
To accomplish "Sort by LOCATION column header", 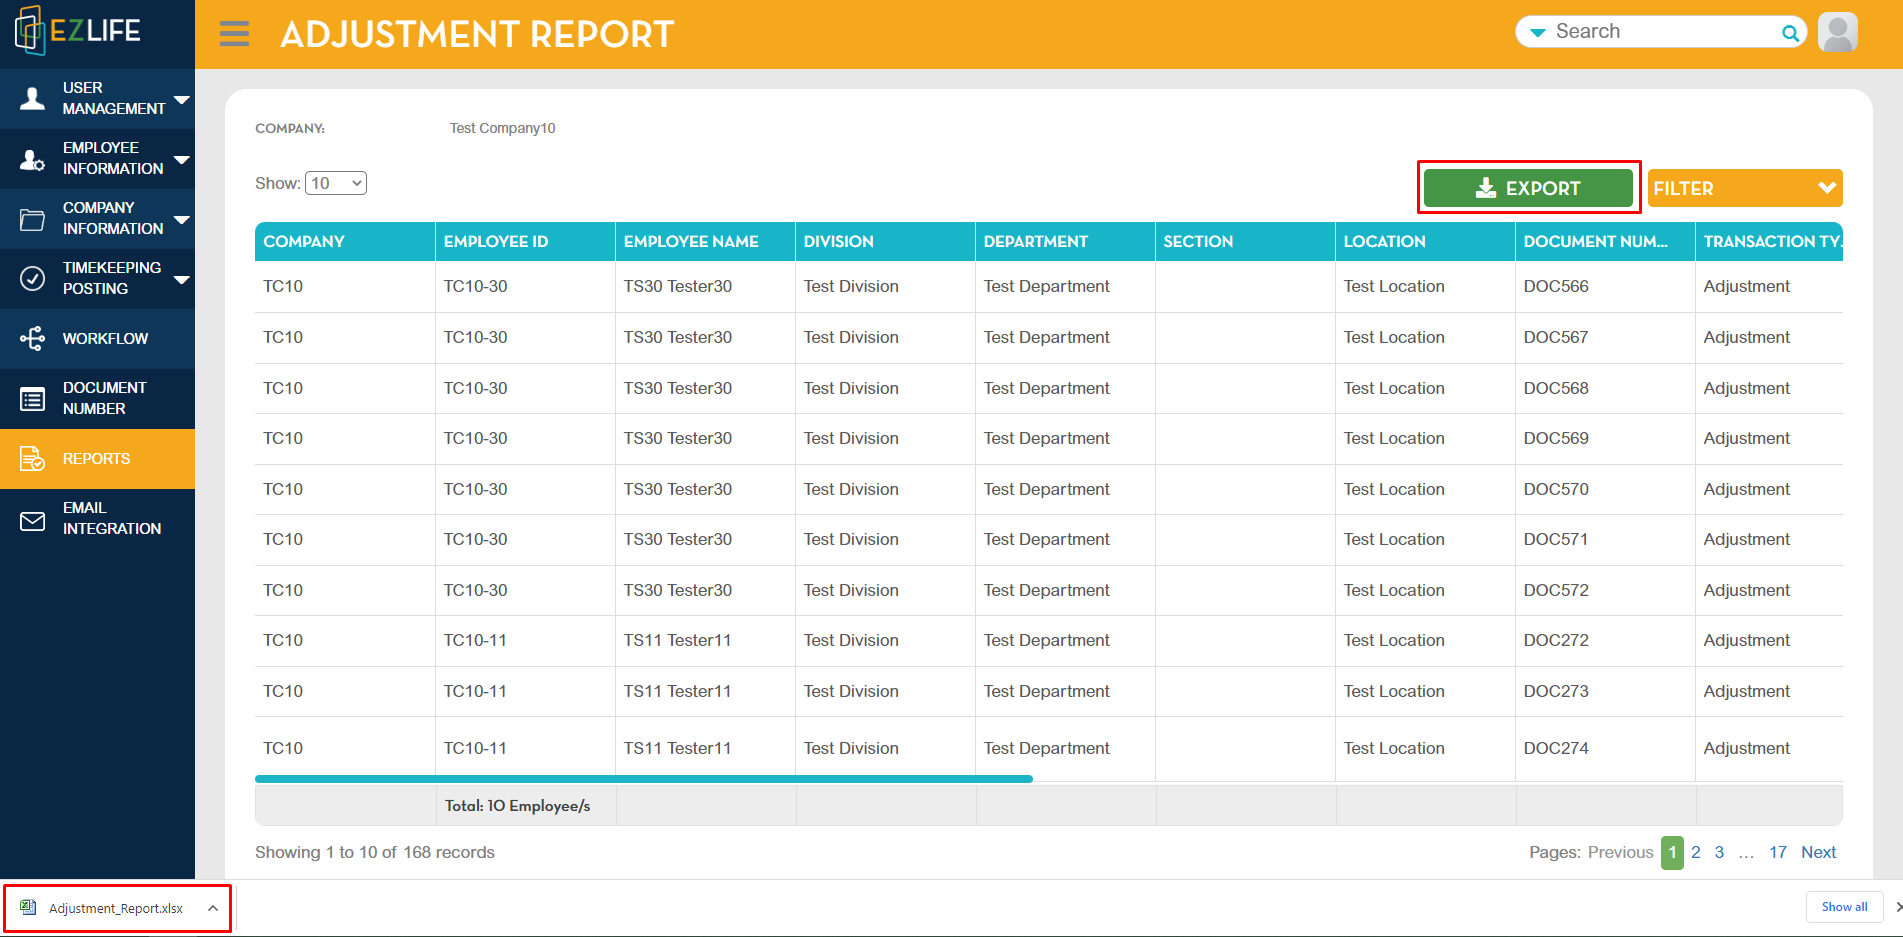I will 1425,241.
